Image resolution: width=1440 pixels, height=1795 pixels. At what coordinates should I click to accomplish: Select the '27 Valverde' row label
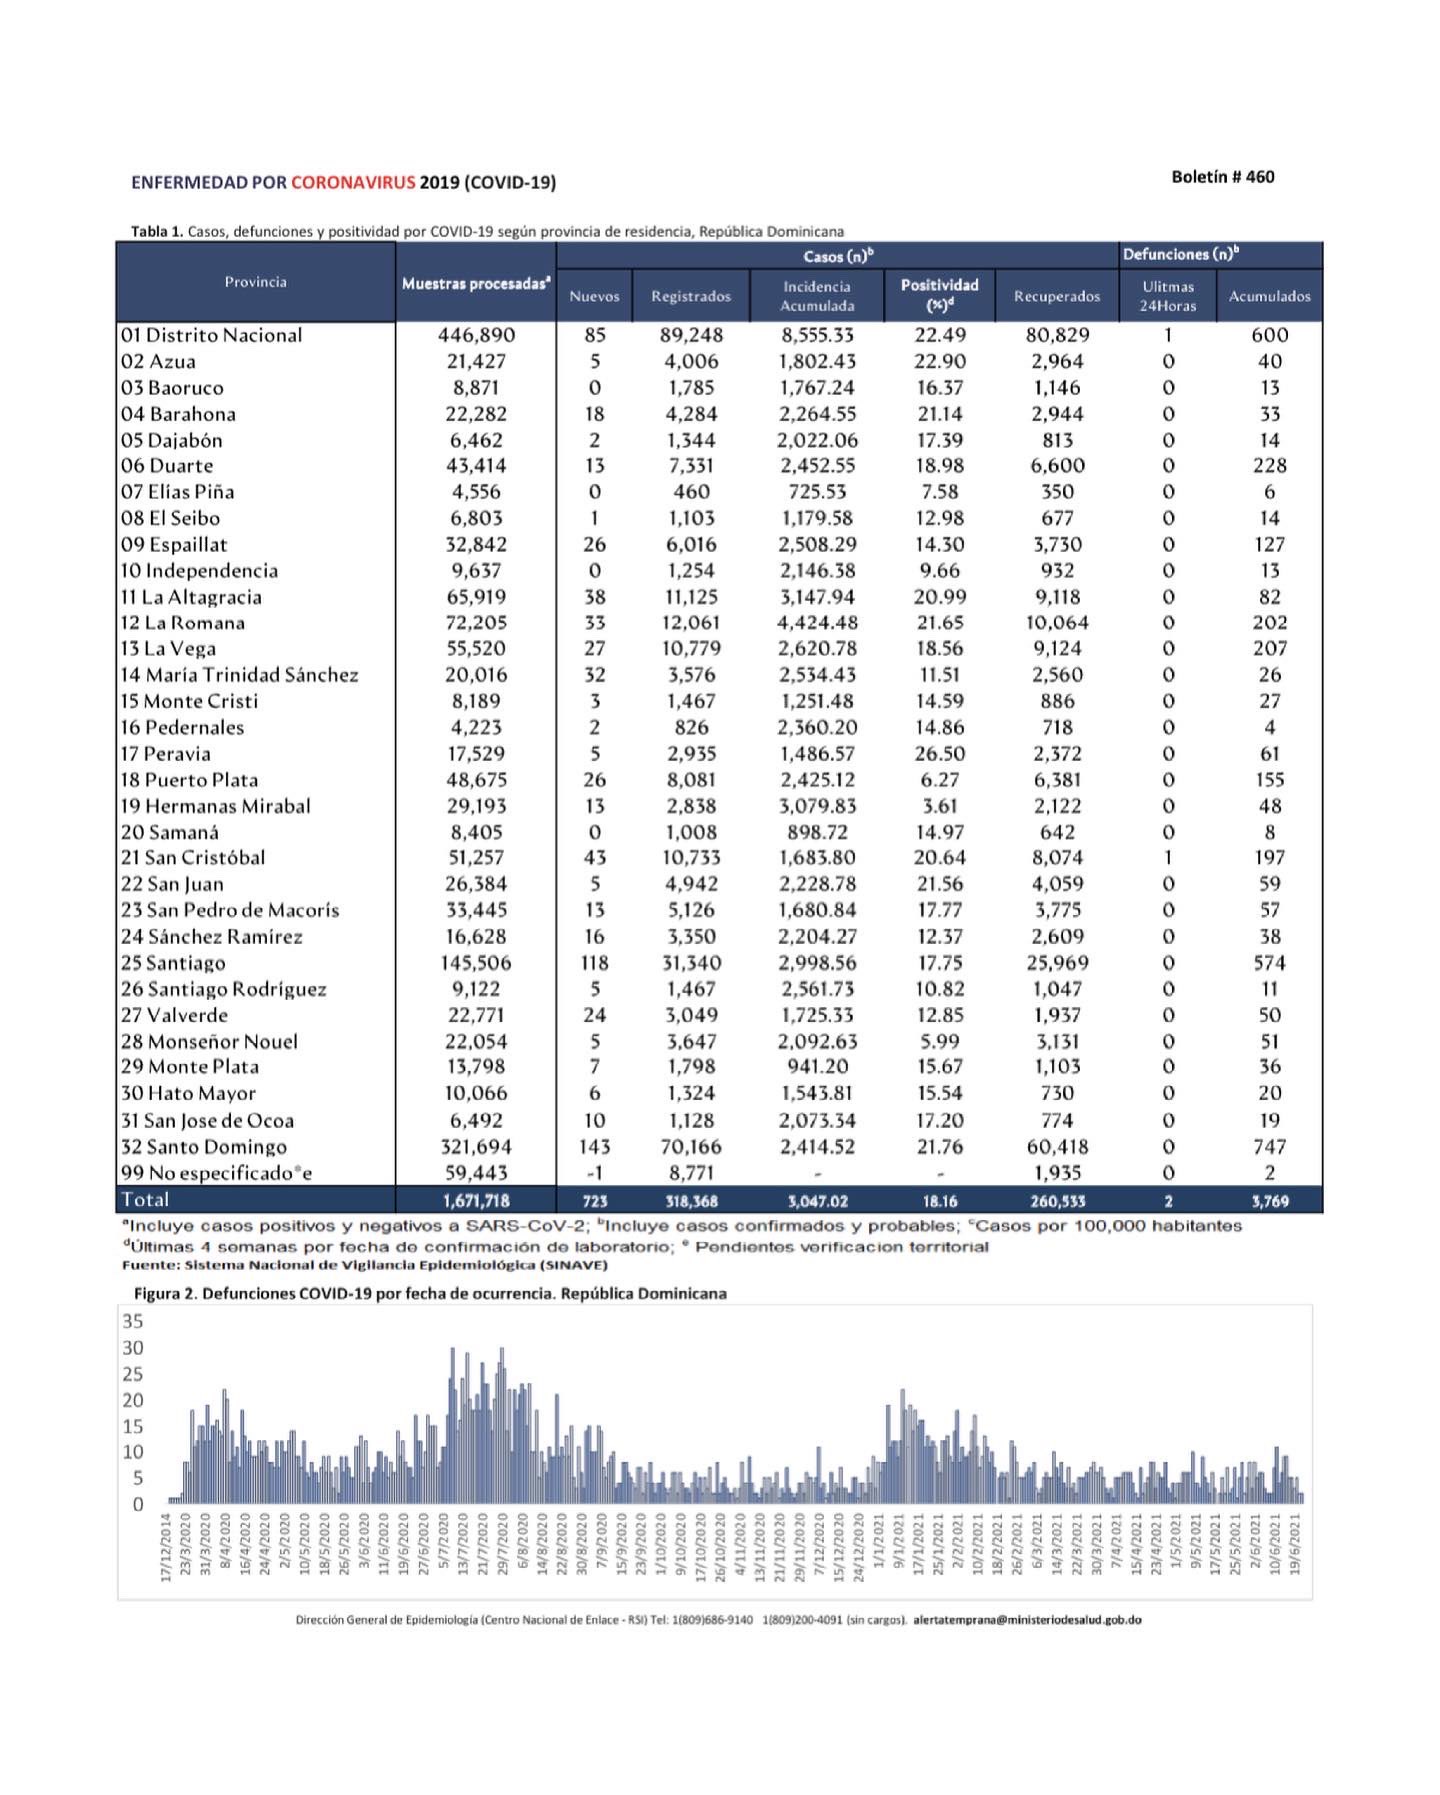[174, 1015]
